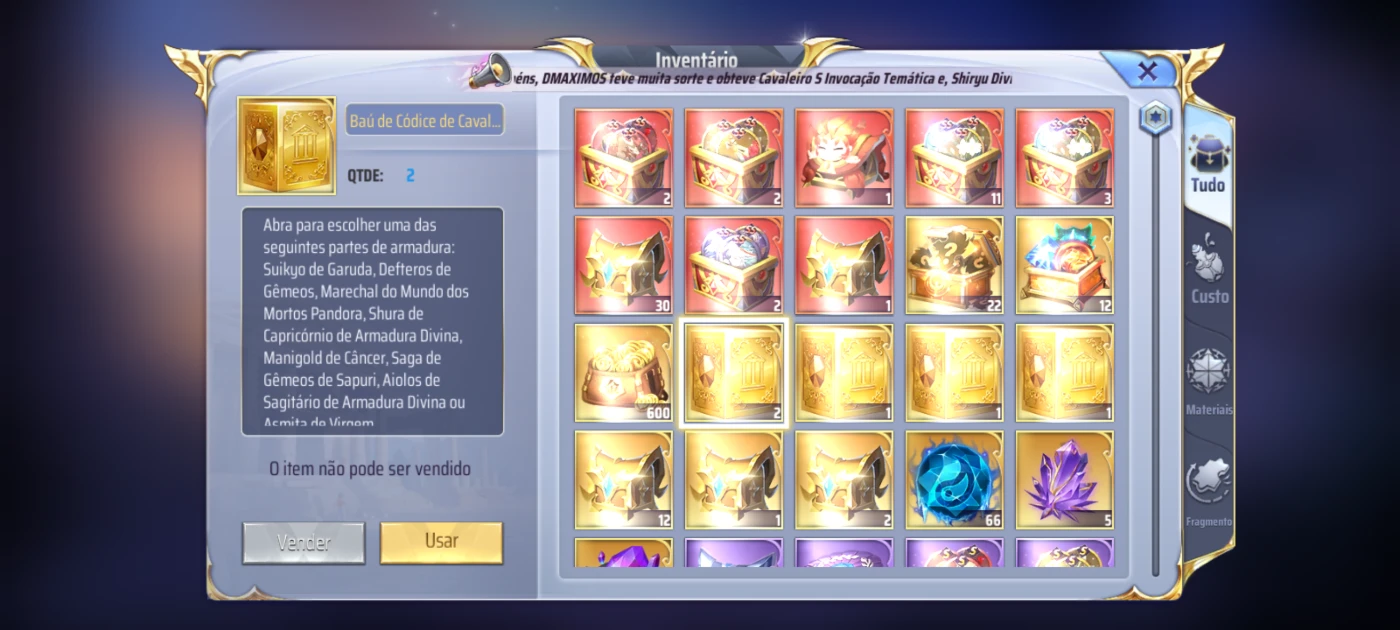1400x630 pixels.
Task: Select the red-haired chibi character item
Action: click(x=844, y=157)
